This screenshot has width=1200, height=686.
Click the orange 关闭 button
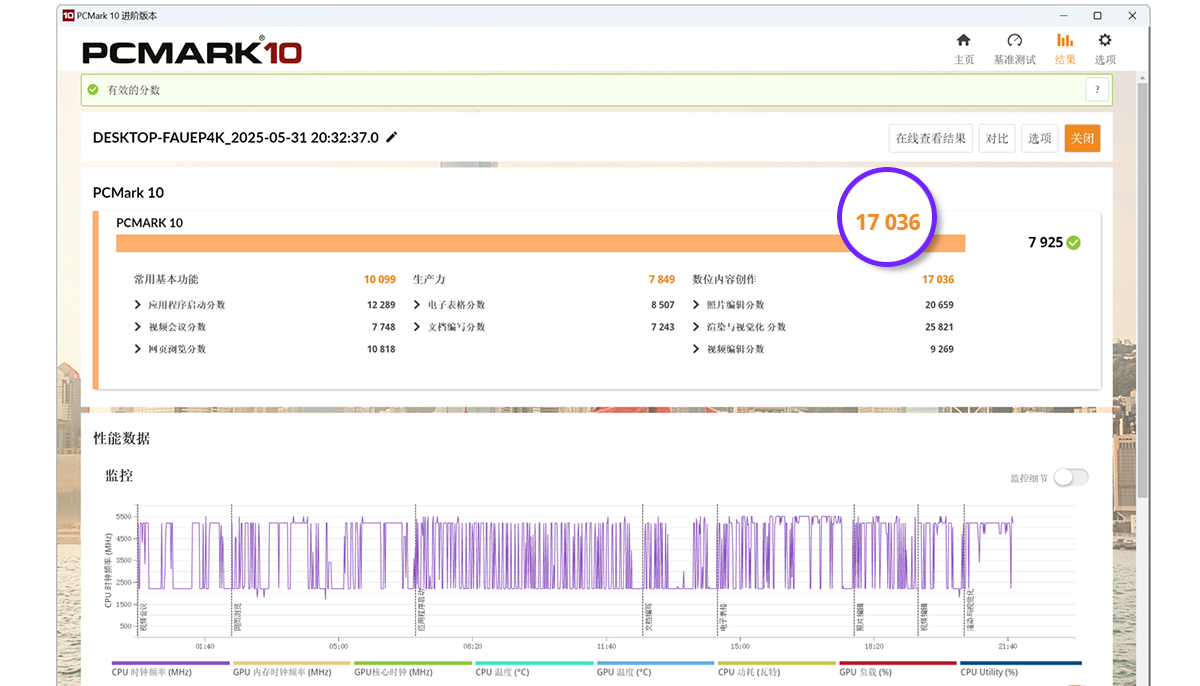tap(1082, 137)
